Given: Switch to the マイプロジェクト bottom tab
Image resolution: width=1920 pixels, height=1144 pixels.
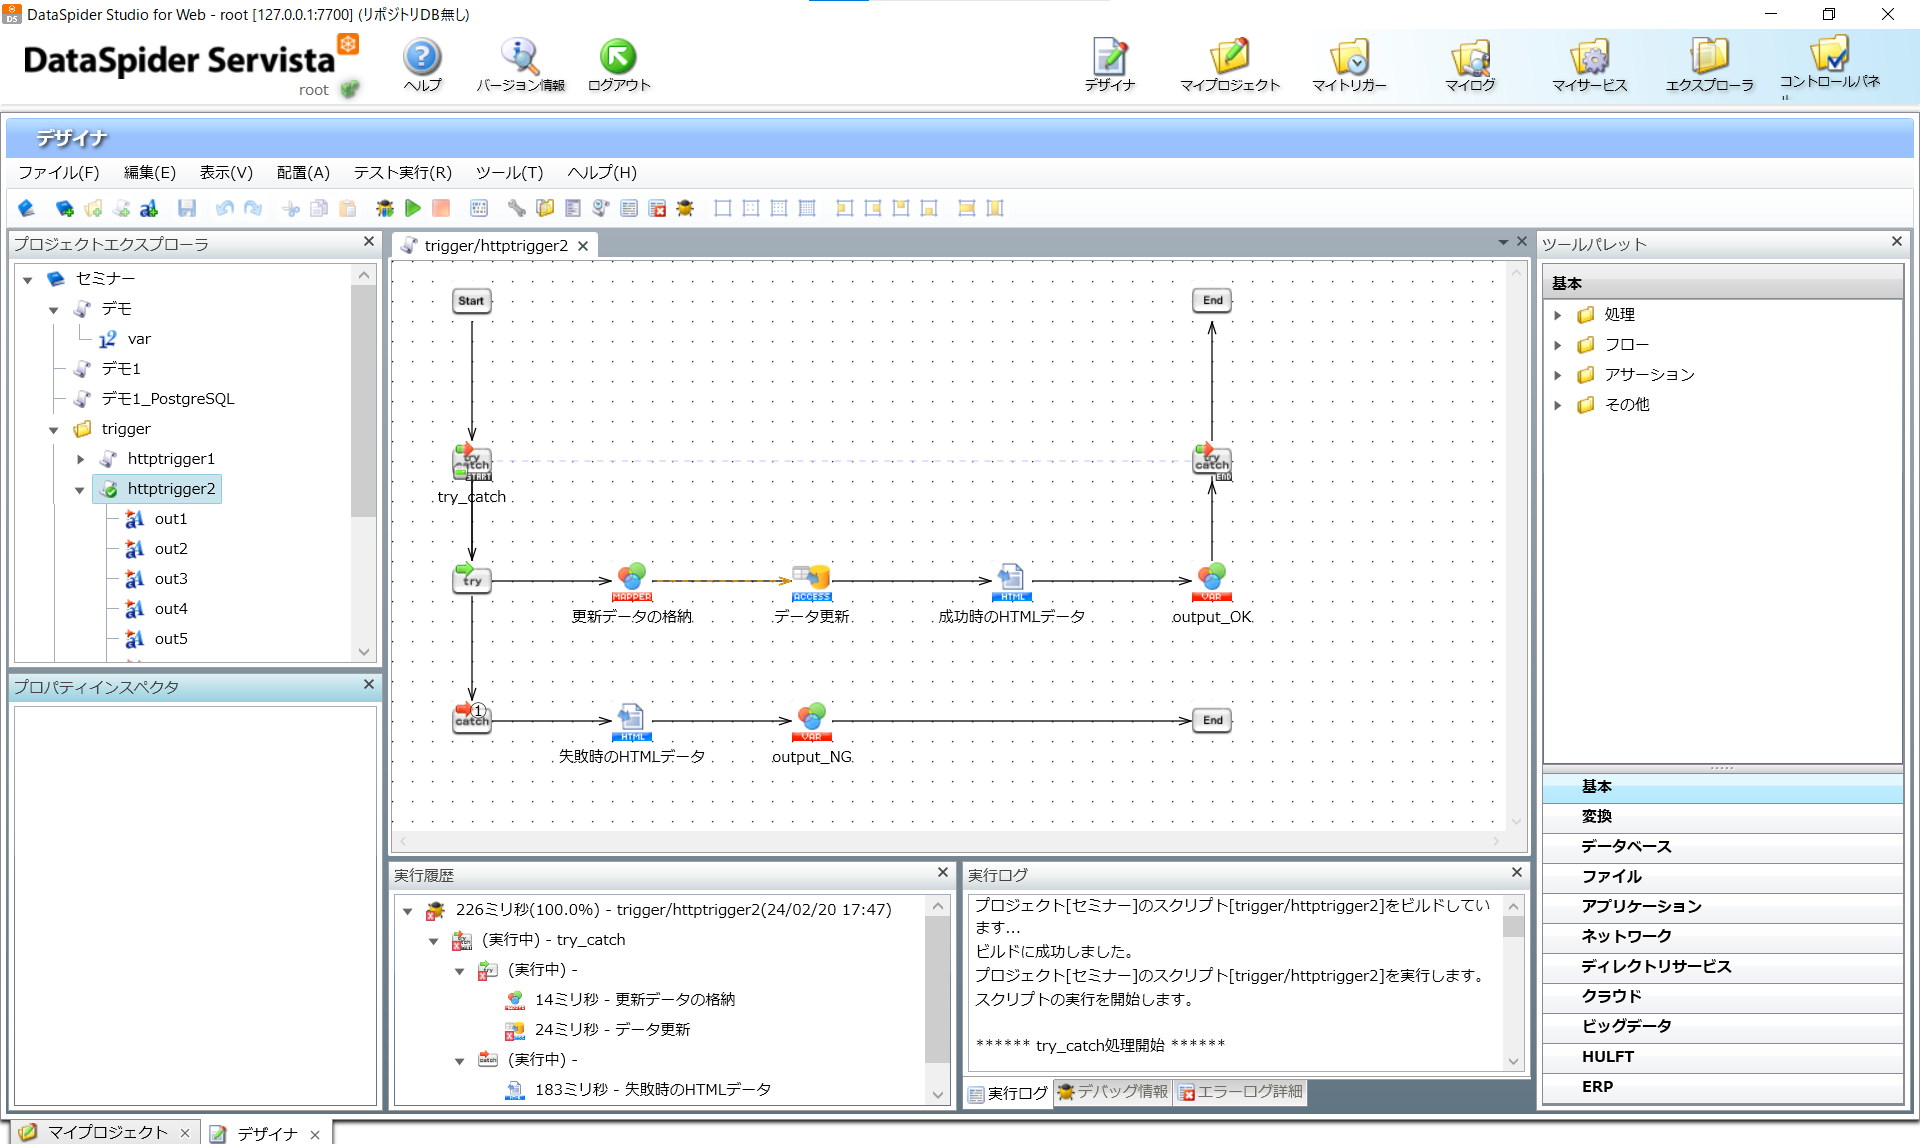Looking at the screenshot, I should tap(106, 1132).
